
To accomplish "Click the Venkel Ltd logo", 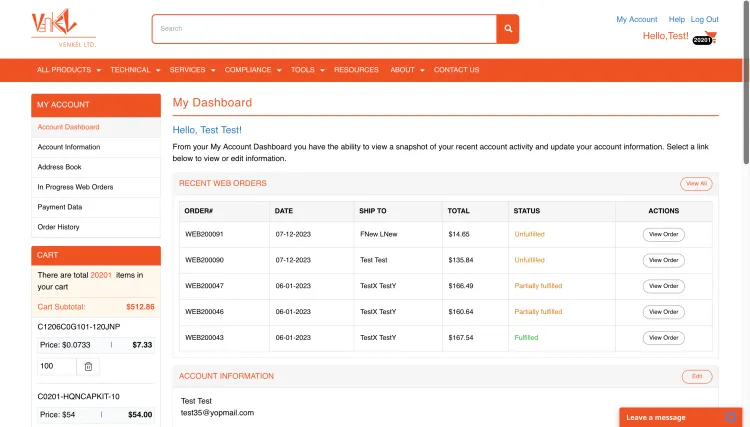I will 64,28.
